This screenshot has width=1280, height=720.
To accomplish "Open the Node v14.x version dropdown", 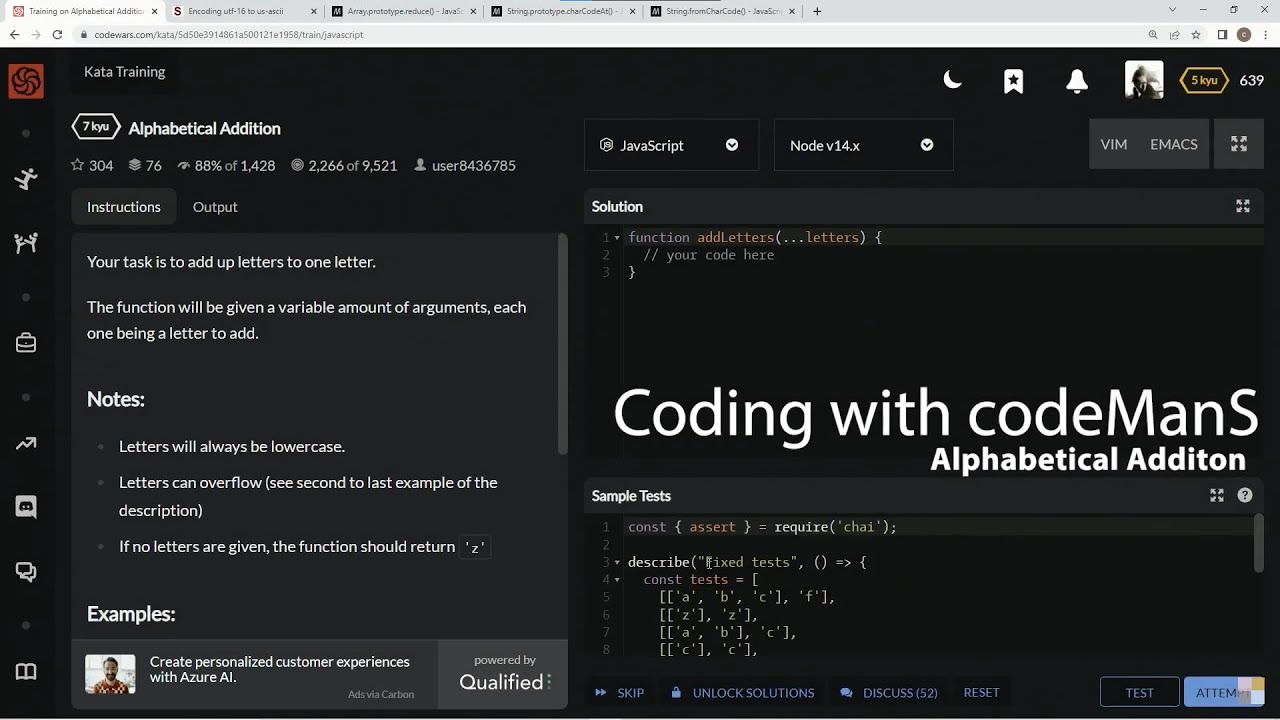I will 863,145.
